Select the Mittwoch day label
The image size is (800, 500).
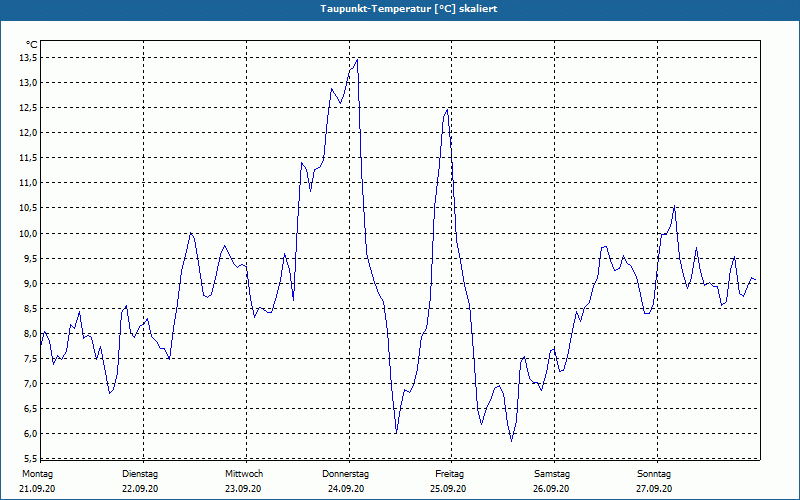click(244, 474)
